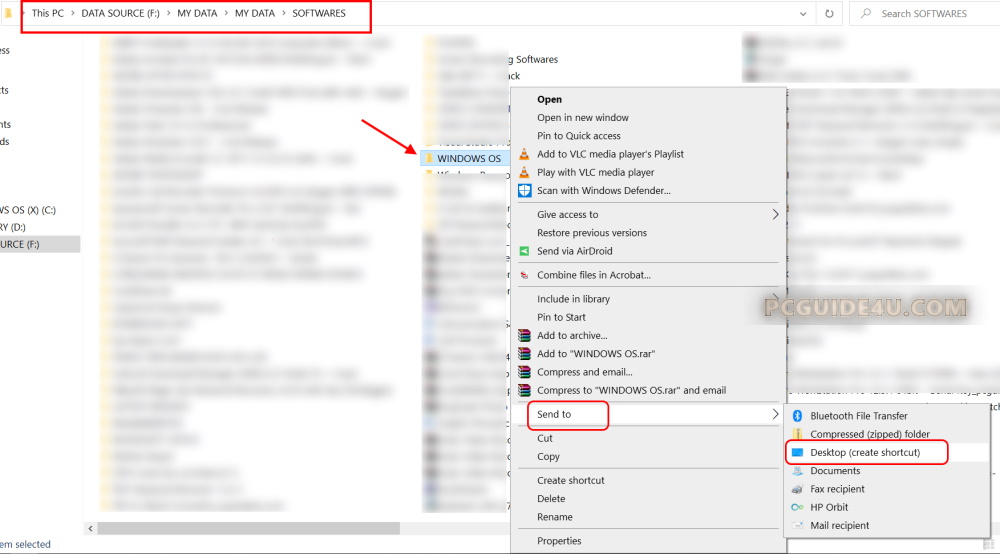Choose Properties from the context menu
Screen dimensions: 1000x554
click(x=559, y=541)
